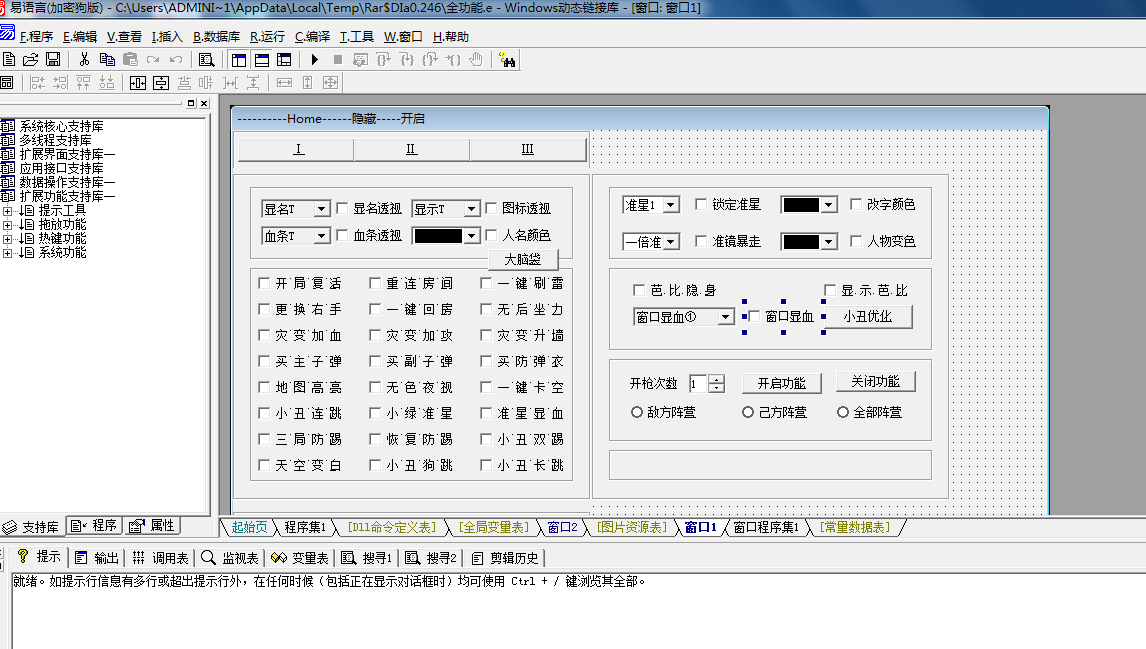Screen dimensions: 1146x649
Task: Toggle the bottom status pane layout icon
Action: (262, 59)
